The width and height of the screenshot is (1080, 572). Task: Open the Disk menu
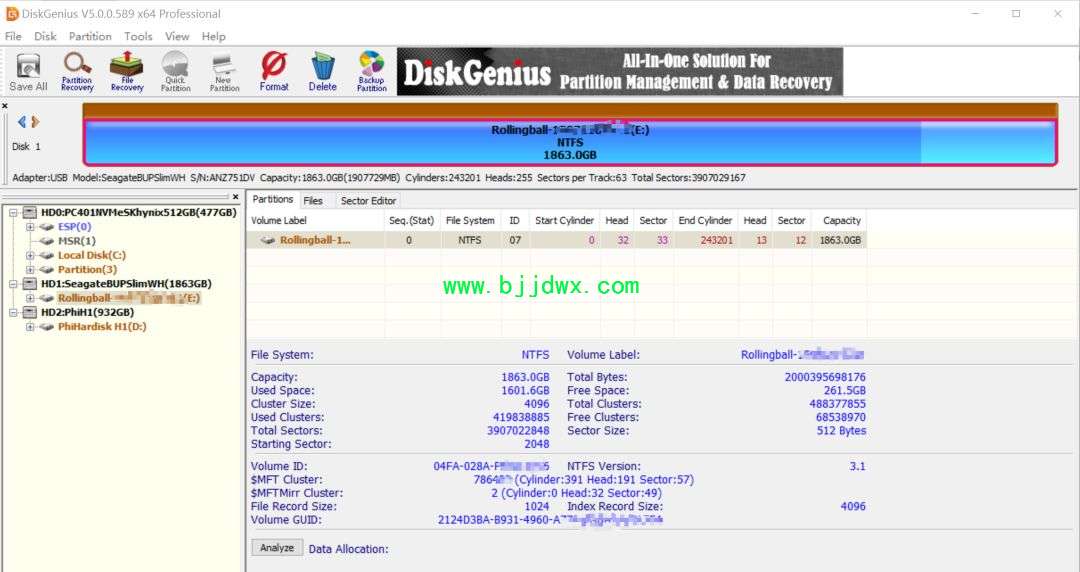(x=45, y=37)
